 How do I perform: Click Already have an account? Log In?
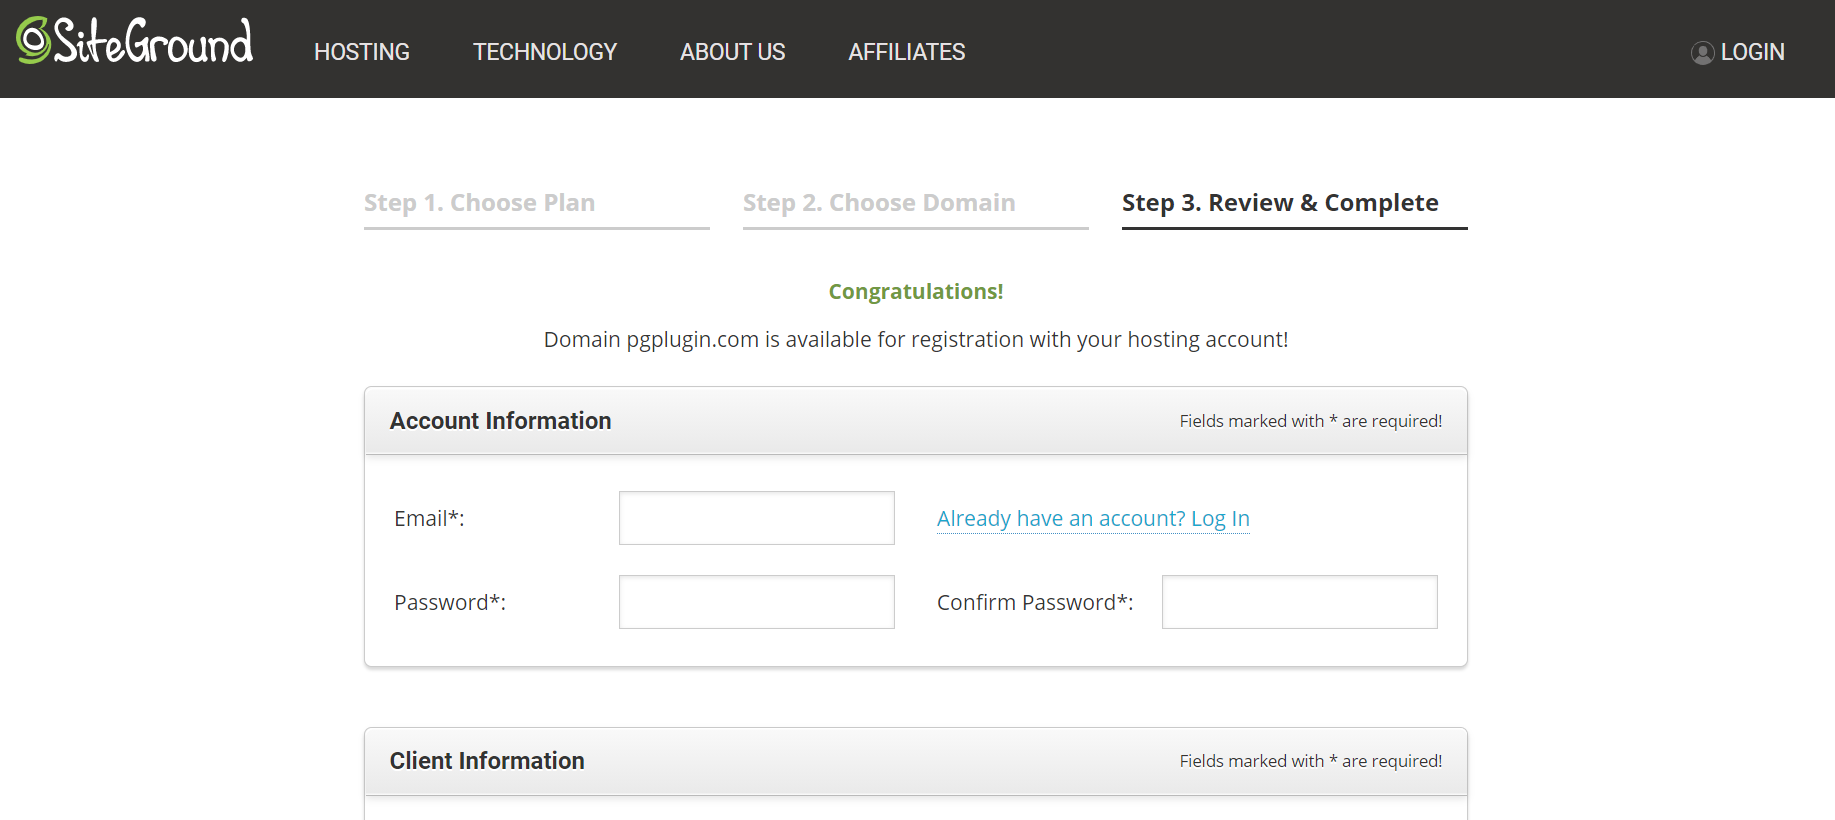click(x=1093, y=519)
